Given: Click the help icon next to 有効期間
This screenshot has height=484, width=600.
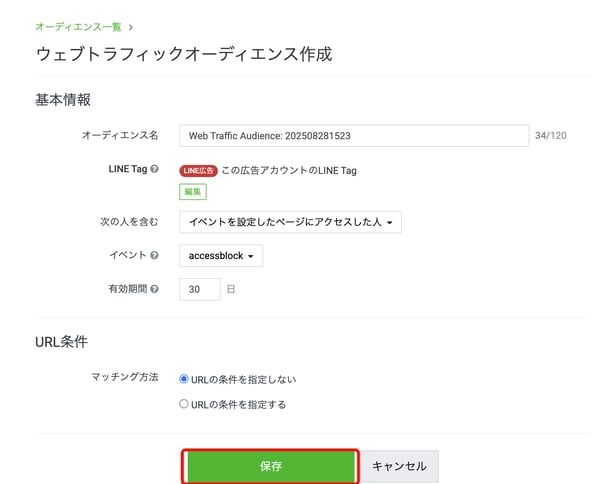Looking at the screenshot, I should pos(154,289).
